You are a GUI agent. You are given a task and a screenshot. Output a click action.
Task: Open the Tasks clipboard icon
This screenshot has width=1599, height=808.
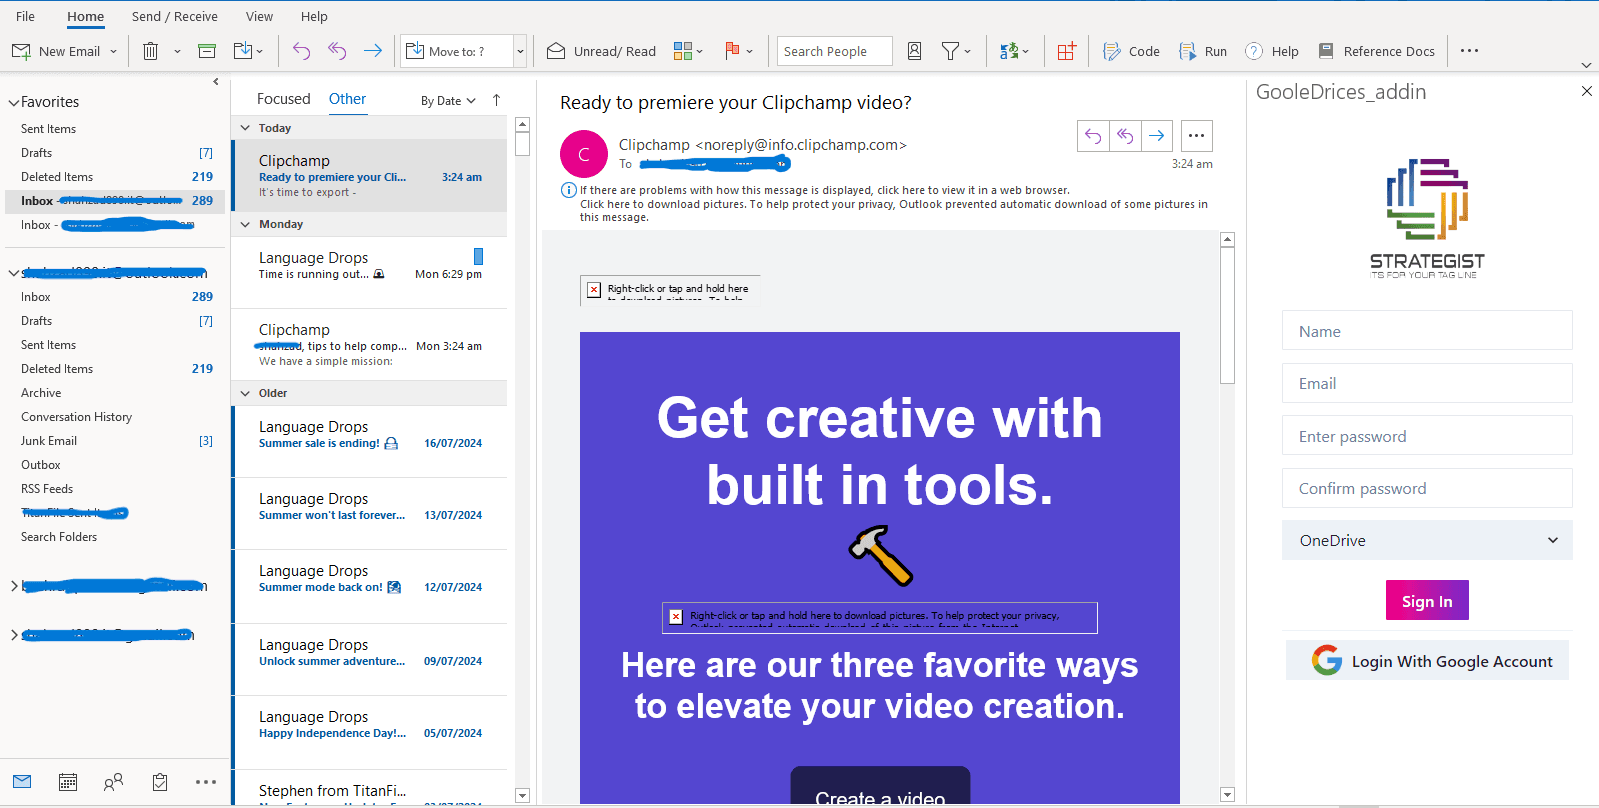click(160, 782)
